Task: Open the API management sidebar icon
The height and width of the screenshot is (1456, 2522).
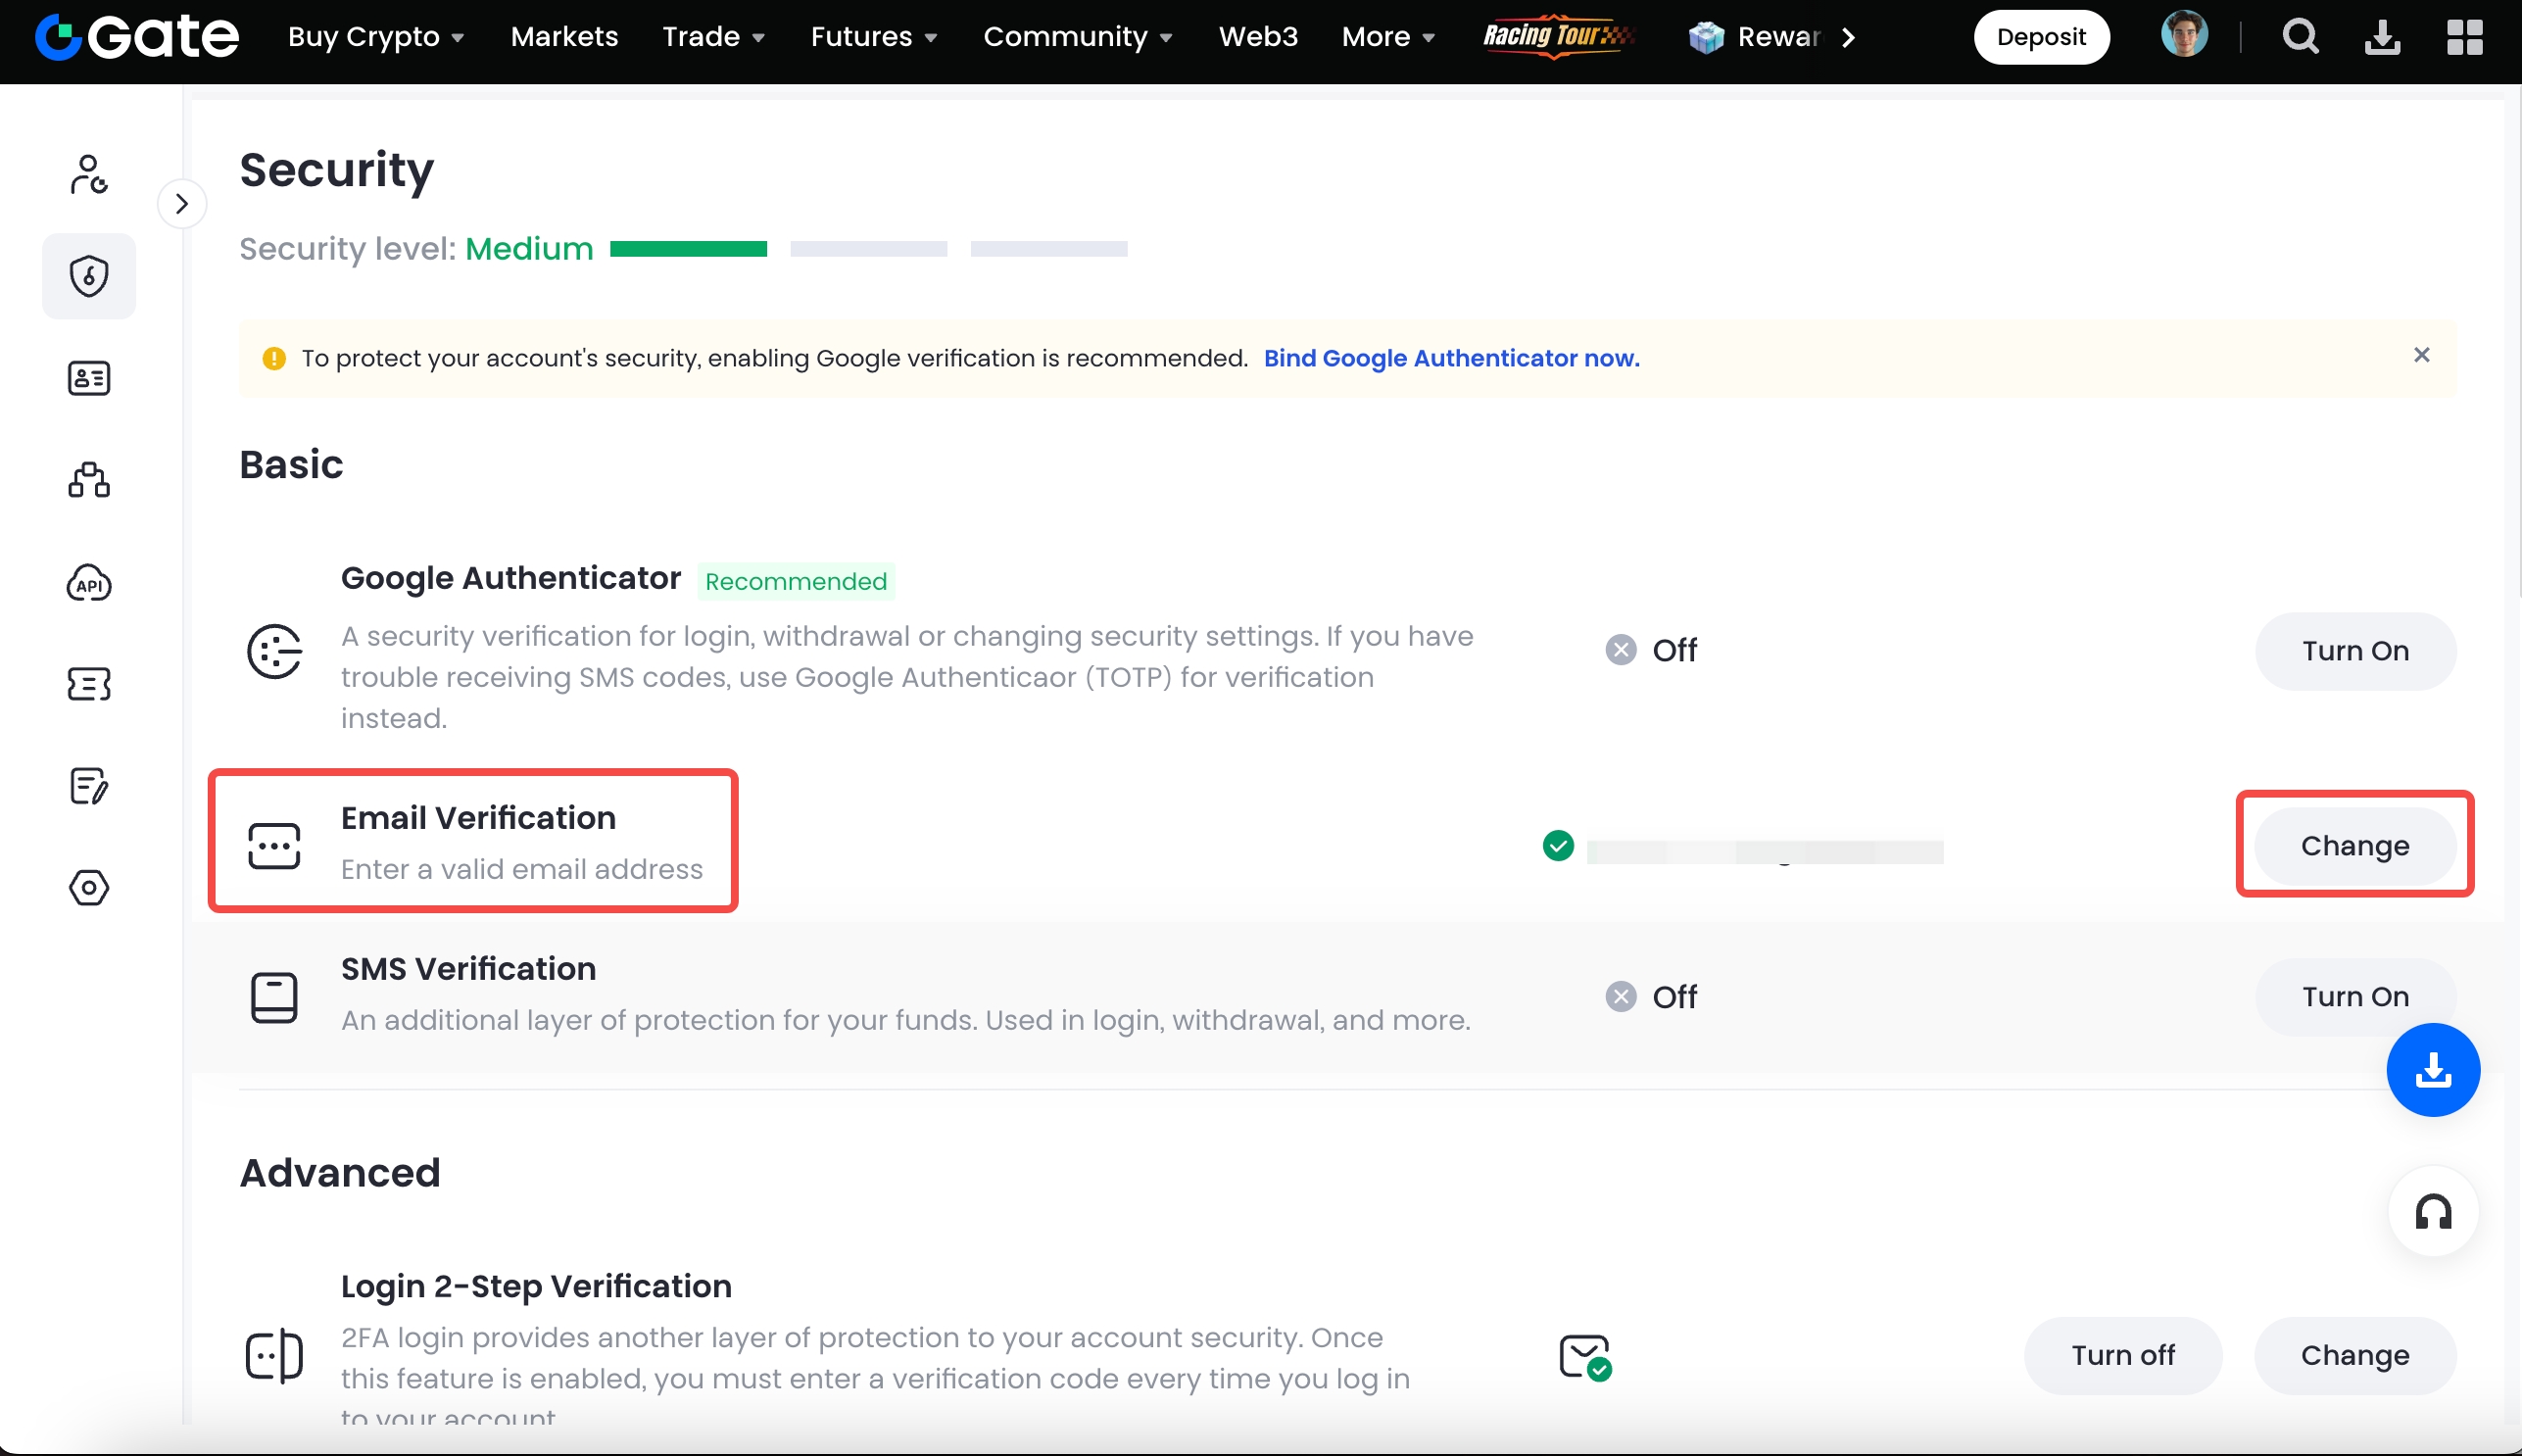Action: (x=89, y=583)
